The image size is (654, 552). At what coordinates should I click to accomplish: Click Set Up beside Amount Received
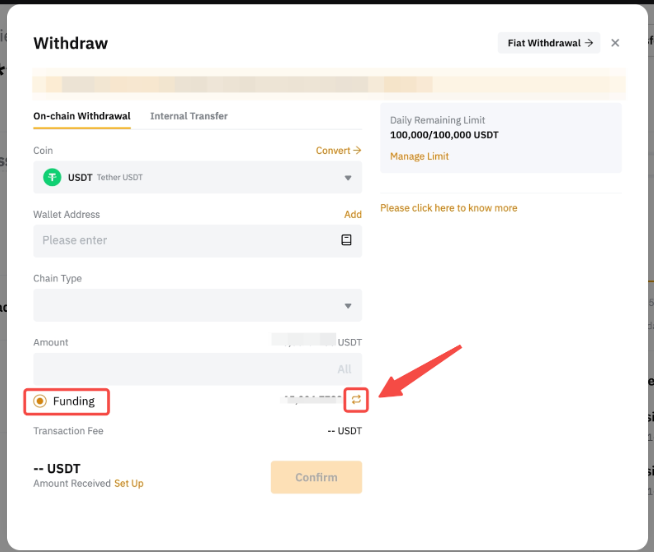pyautogui.click(x=128, y=484)
